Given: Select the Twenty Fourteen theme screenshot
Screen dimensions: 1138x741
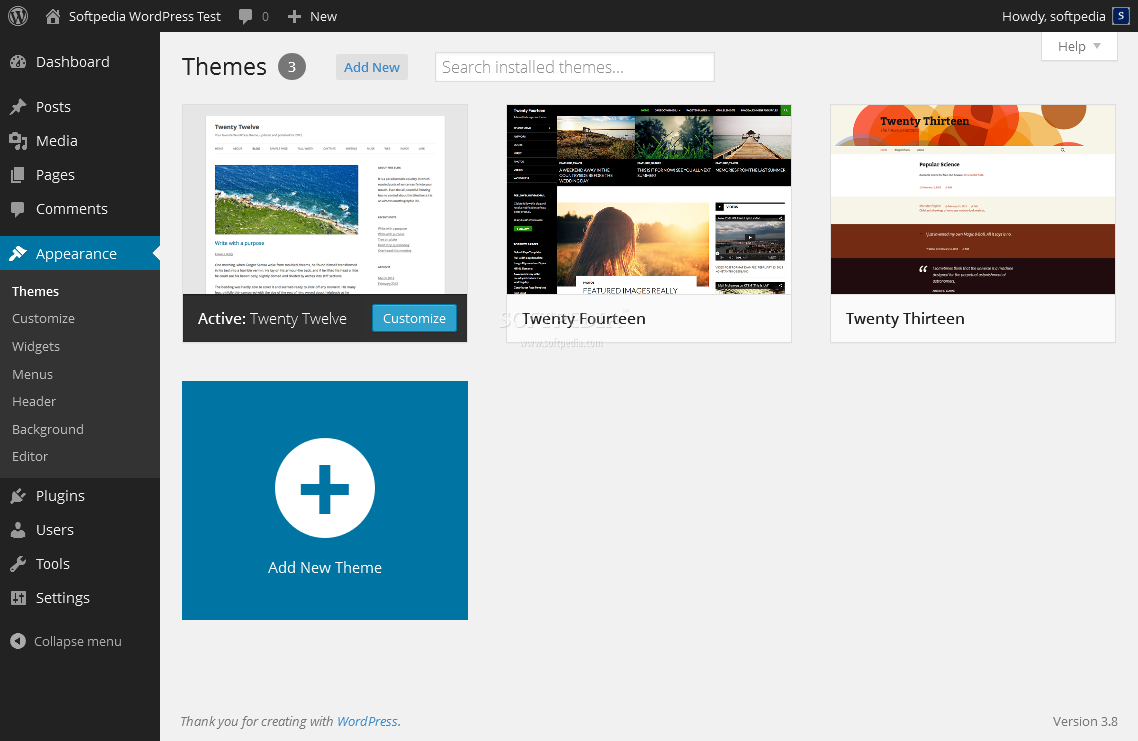Looking at the screenshot, I should 649,200.
